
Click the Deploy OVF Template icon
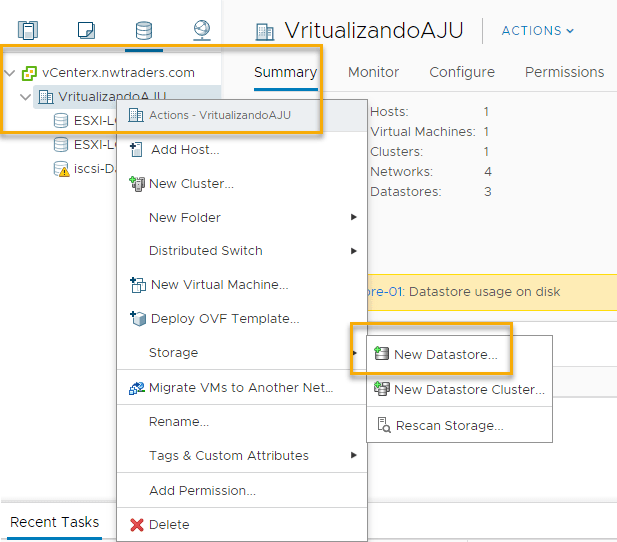tap(137, 319)
